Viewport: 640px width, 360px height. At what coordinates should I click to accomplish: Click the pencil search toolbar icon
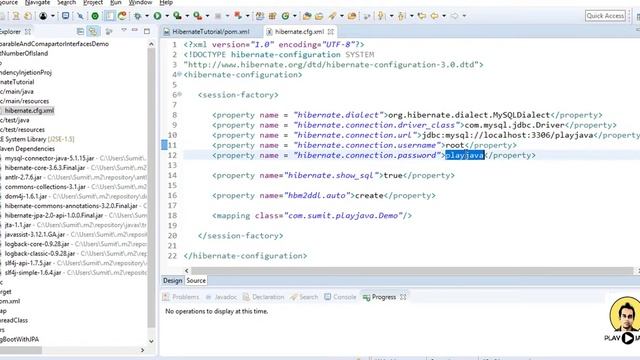coord(332,16)
